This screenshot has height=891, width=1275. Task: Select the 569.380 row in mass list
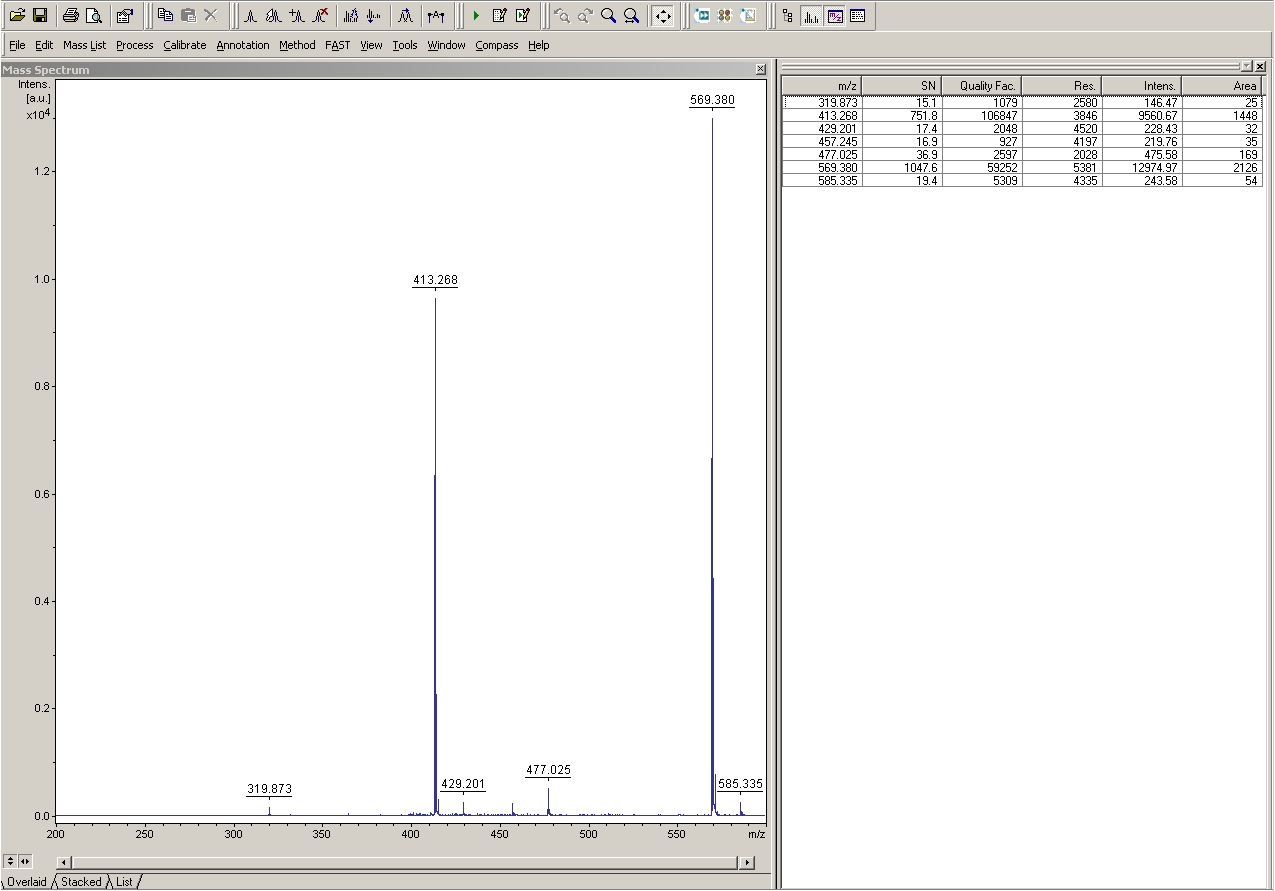pyautogui.click(x=1022, y=168)
